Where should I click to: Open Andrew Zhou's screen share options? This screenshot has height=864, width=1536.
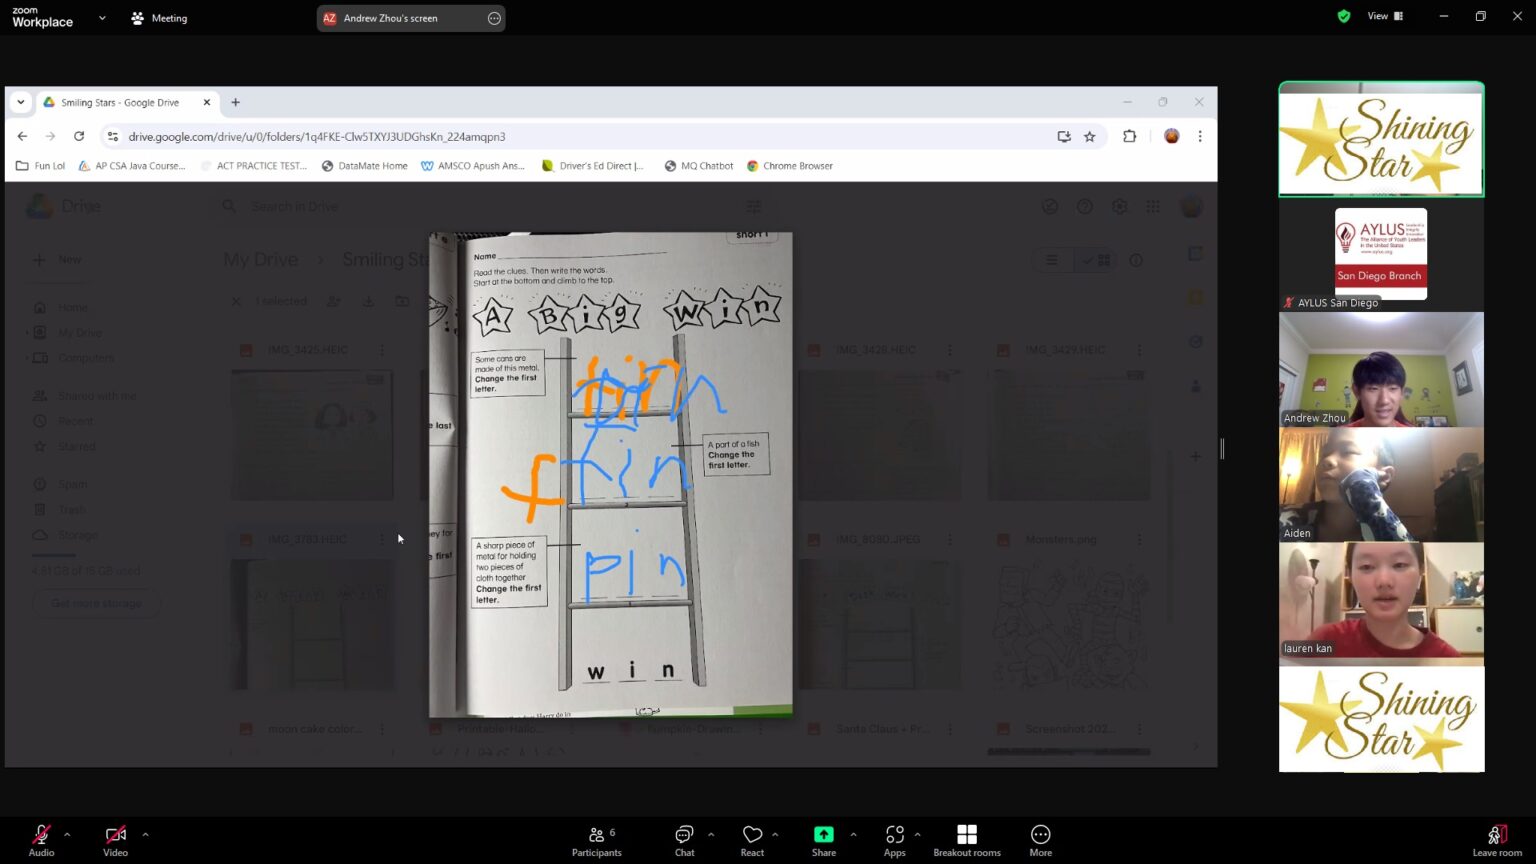coord(494,18)
